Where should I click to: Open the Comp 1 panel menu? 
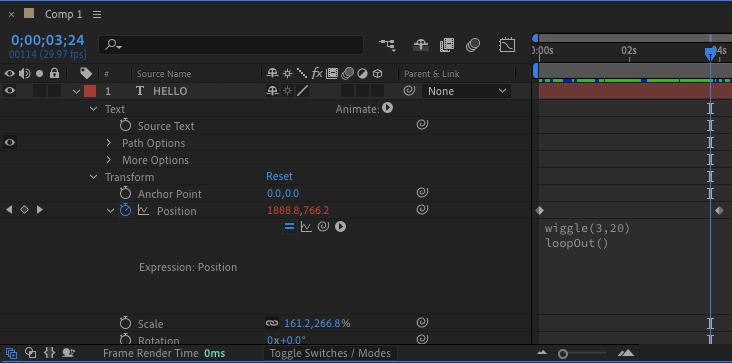97,14
